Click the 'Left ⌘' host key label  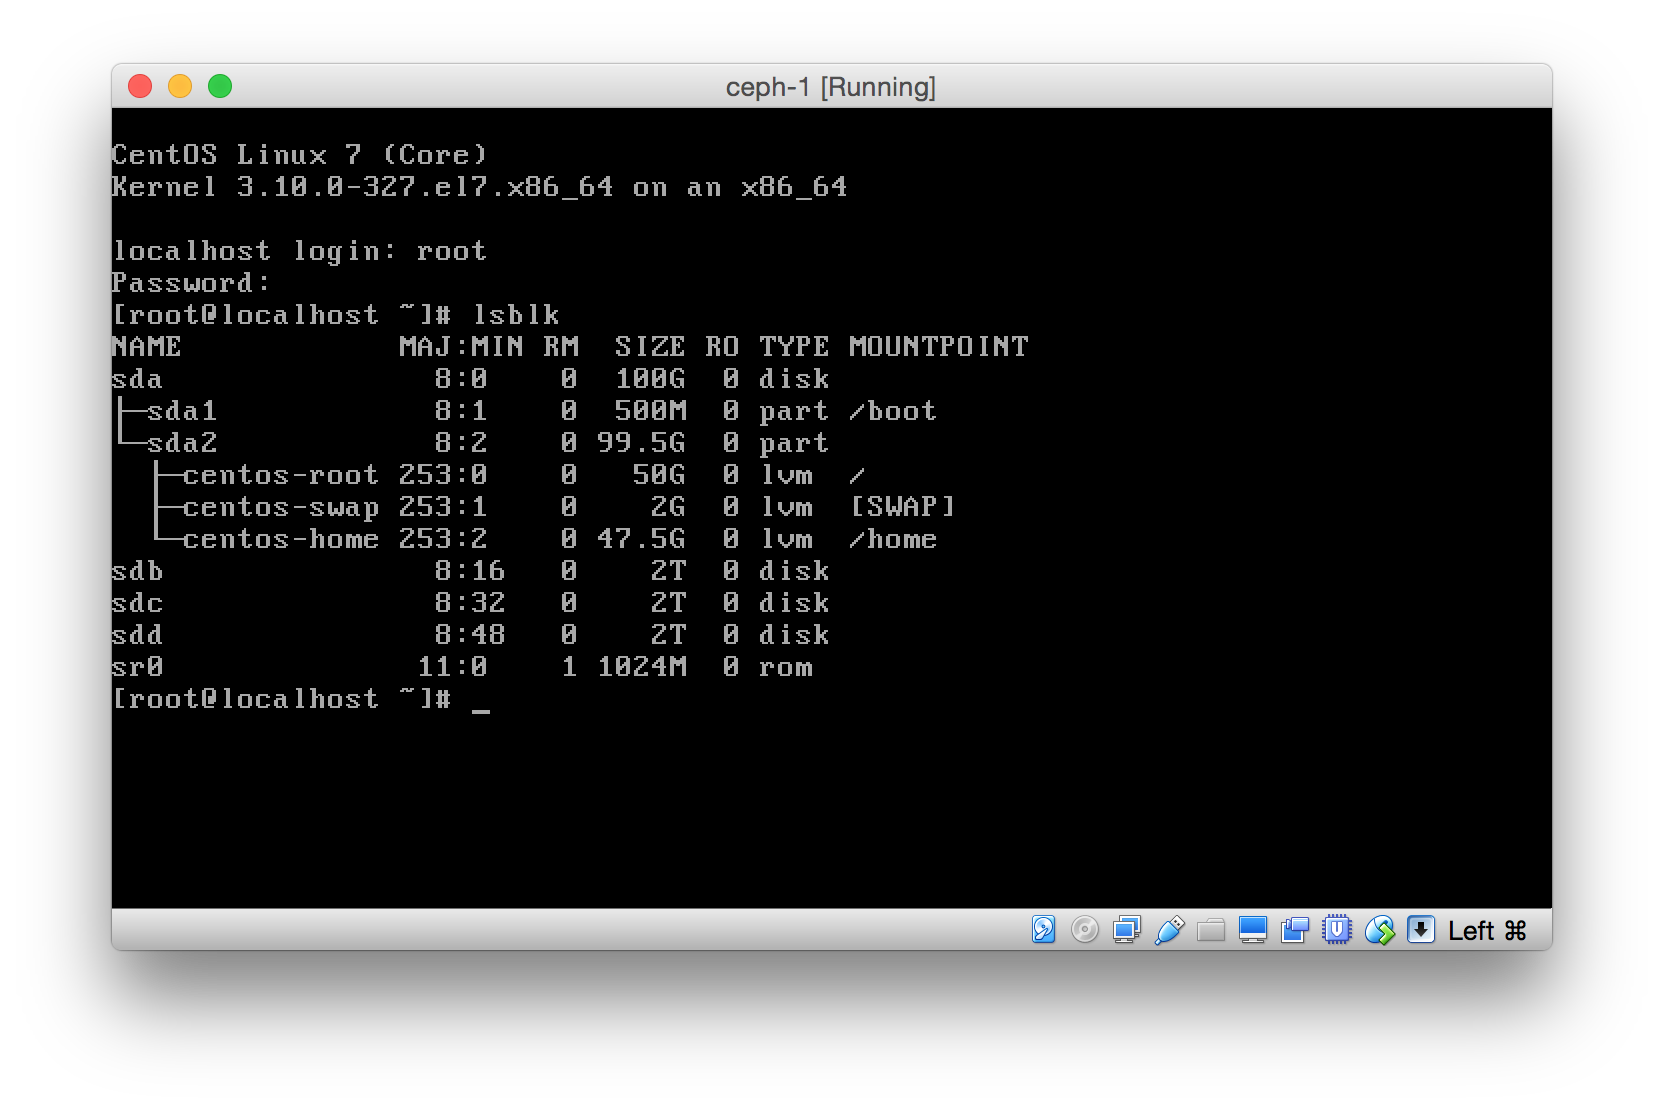[x=1487, y=931]
